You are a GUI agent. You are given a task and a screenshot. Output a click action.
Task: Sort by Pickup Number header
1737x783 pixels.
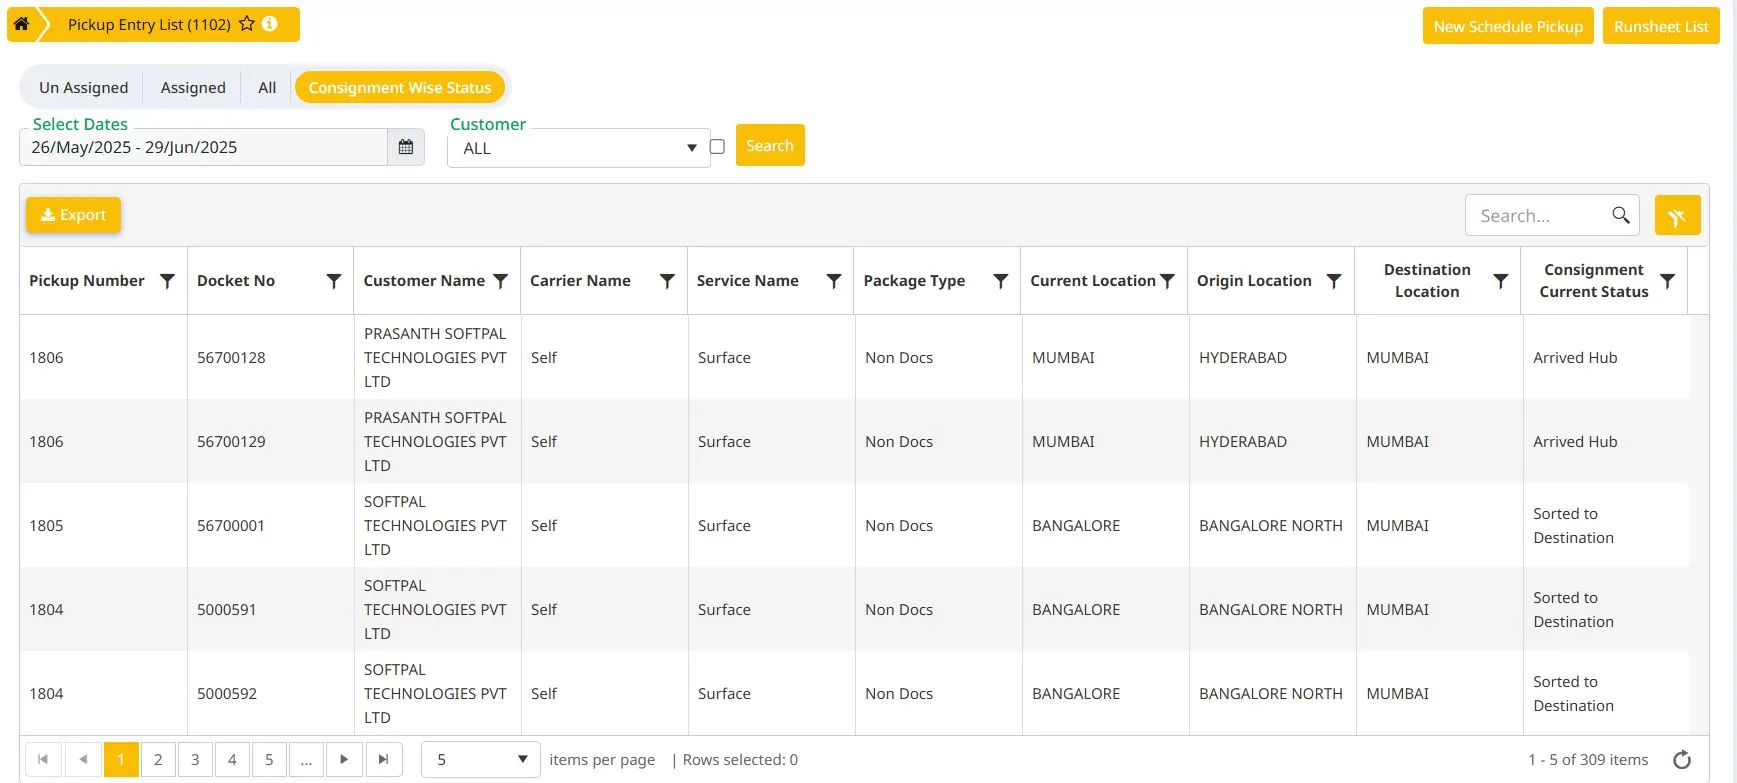pyautogui.click(x=87, y=281)
